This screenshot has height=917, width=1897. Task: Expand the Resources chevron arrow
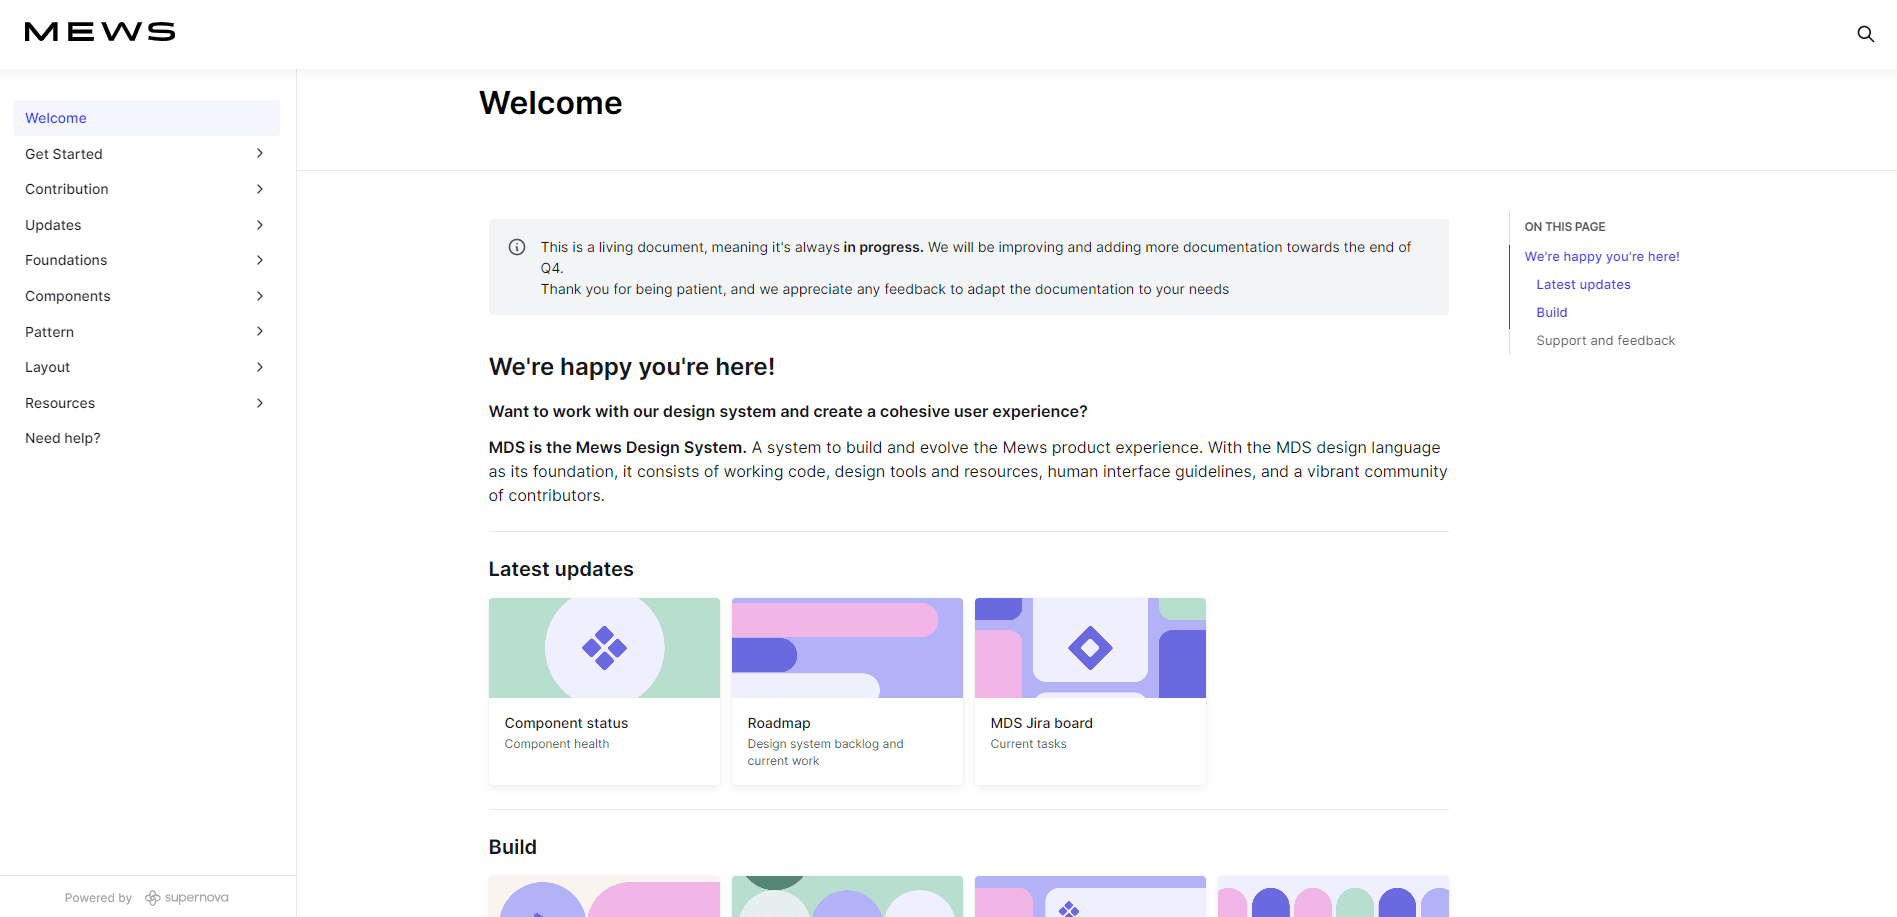[260, 403]
